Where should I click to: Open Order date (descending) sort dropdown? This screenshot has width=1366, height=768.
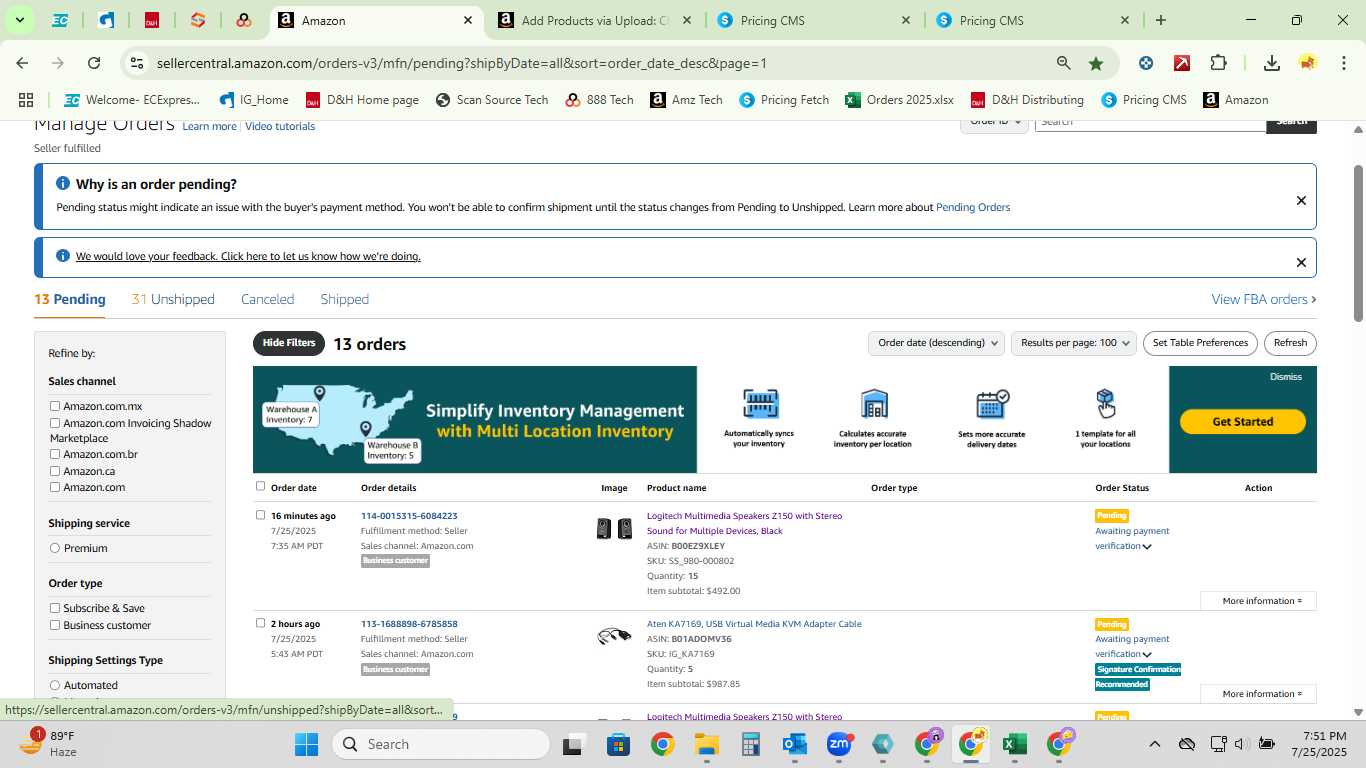936,343
